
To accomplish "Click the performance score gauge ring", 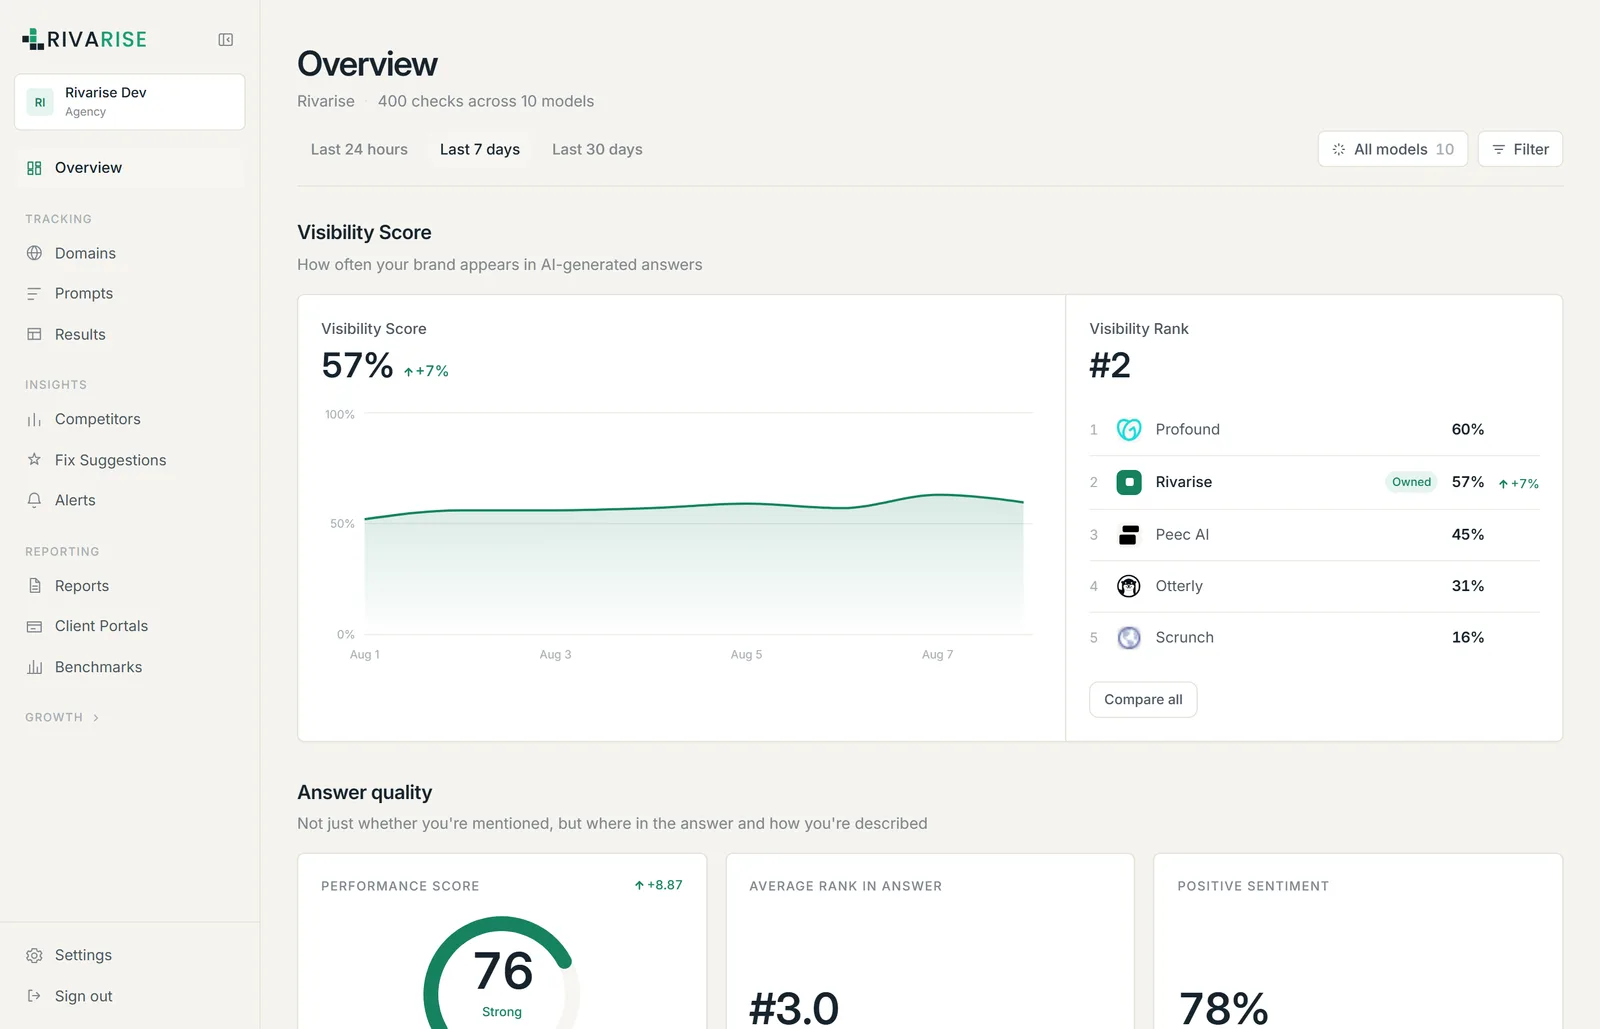I will (501, 973).
